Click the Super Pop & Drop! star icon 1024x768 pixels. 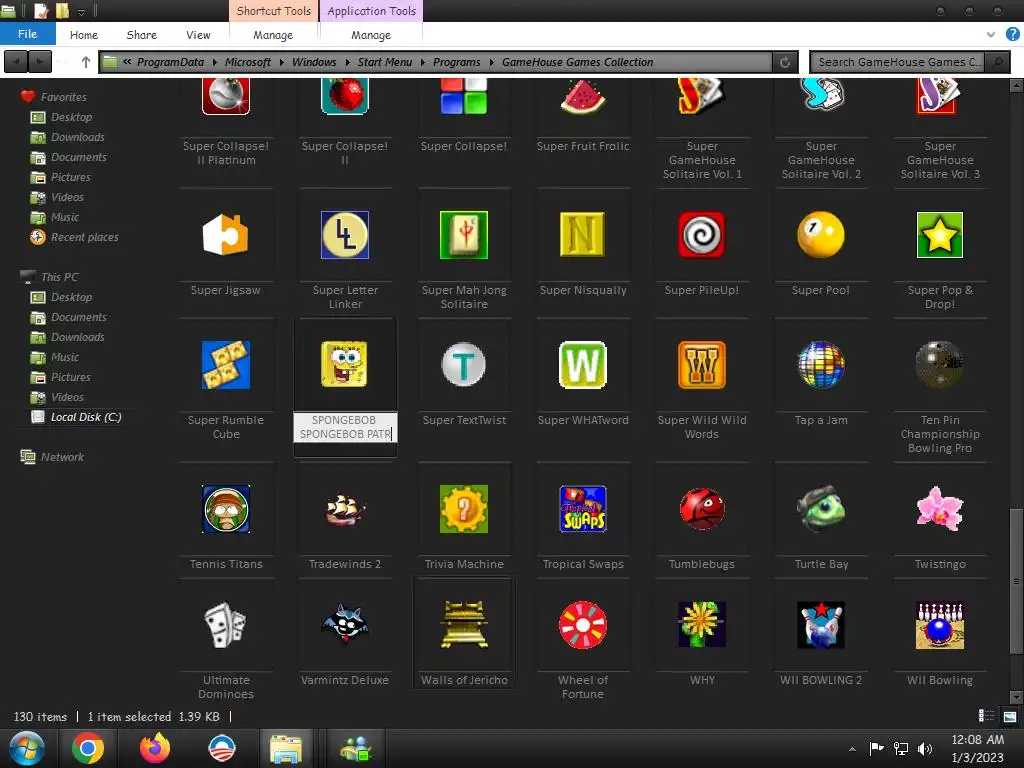pos(940,234)
